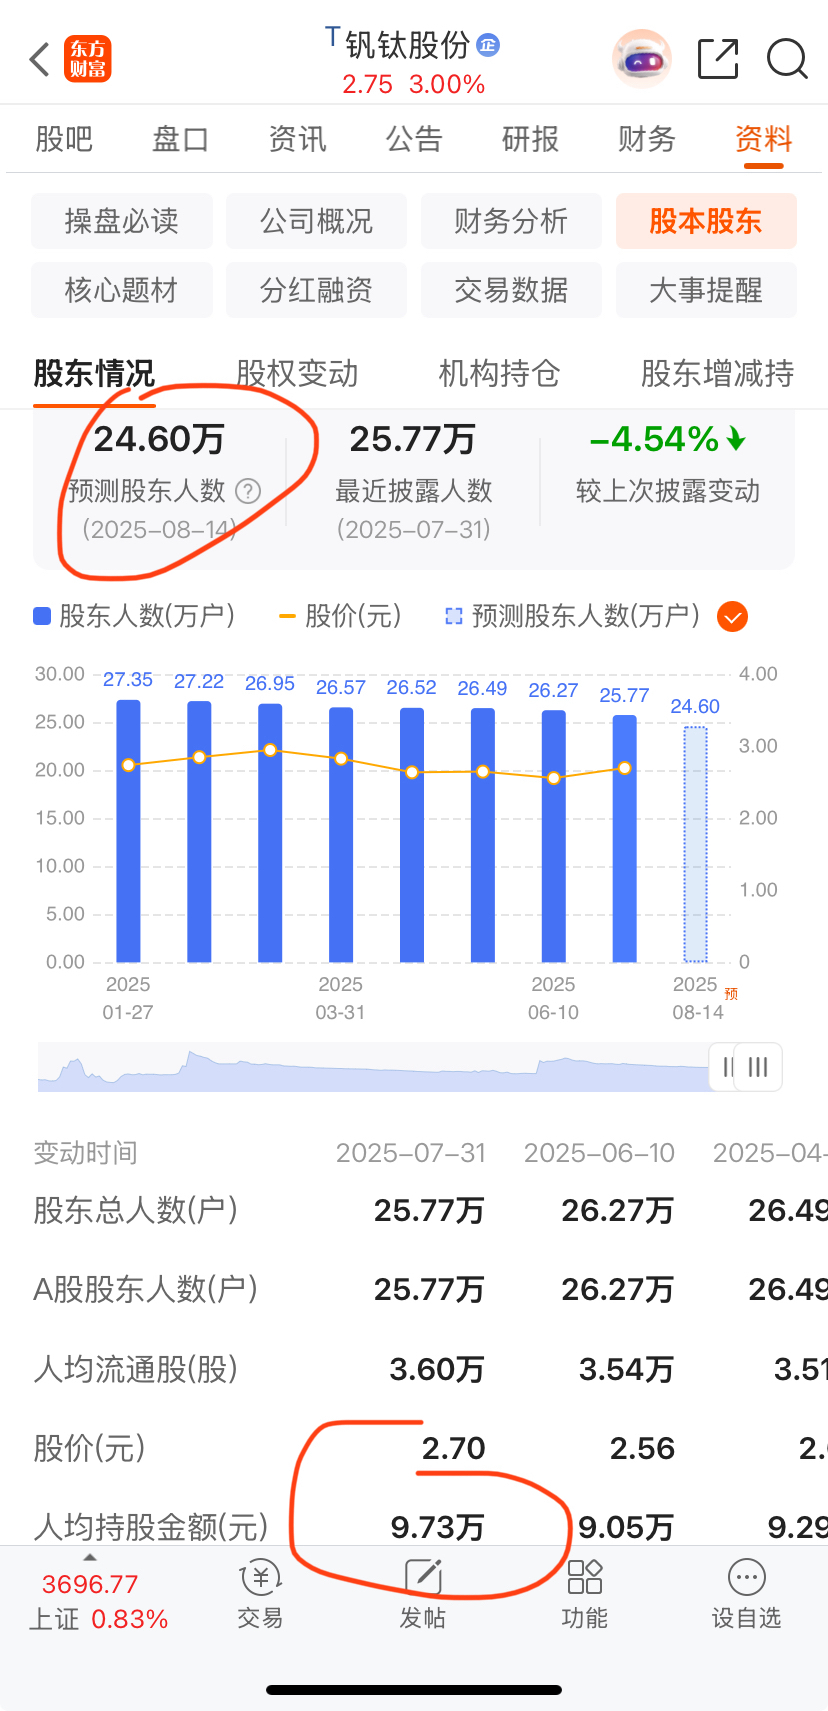This screenshot has width=828, height=1711.
Task: Switch to 股权变动 sub-tab
Action: (297, 374)
